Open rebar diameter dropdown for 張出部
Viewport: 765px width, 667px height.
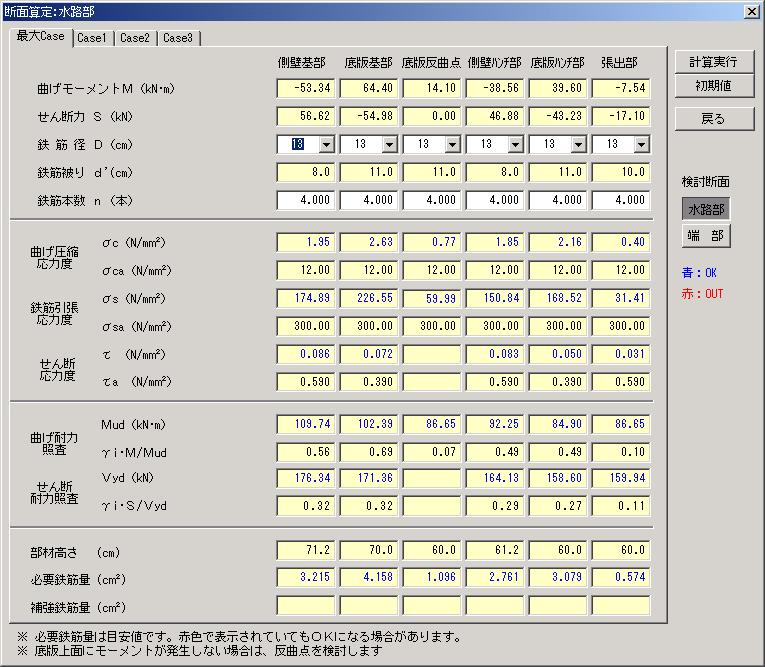[x=641, y=144]
